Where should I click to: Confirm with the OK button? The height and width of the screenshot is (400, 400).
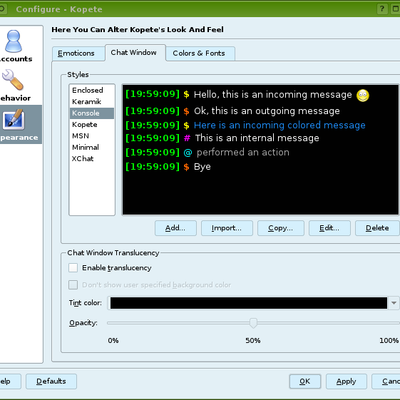point(305,381)
